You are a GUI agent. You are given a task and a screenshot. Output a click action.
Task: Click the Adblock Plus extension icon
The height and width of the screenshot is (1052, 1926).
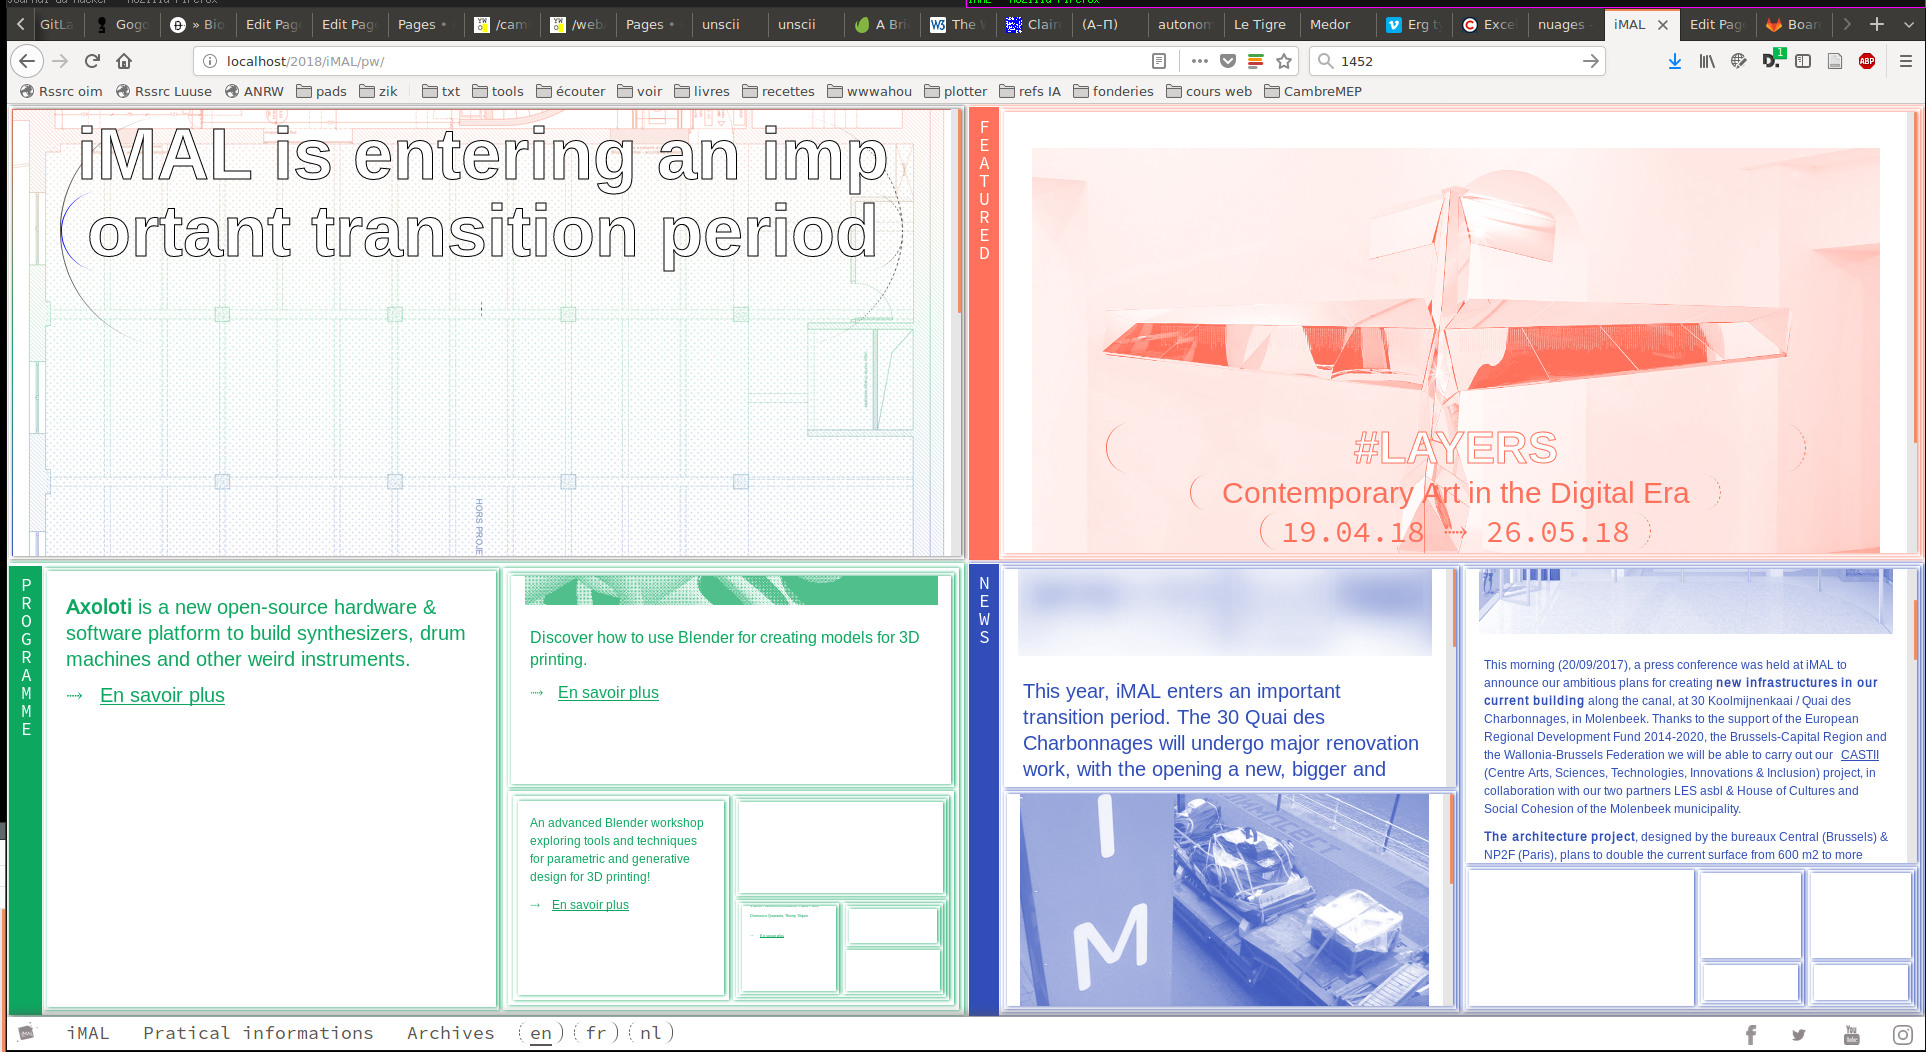pos(1866,61)
